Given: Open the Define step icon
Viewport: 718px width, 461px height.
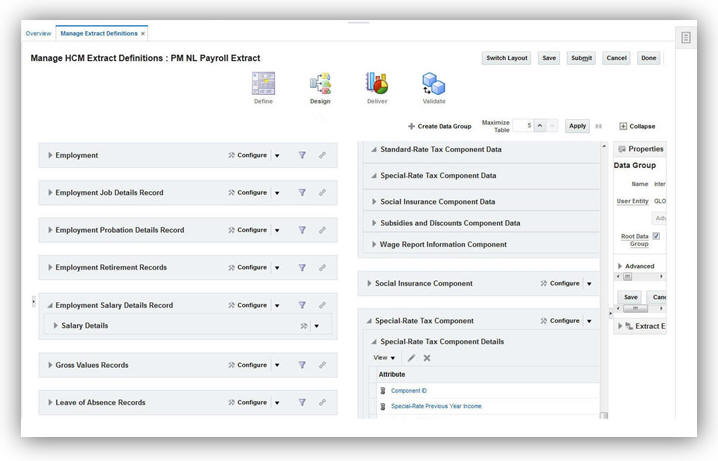Looking at the screenshot, I should point(263,84).
